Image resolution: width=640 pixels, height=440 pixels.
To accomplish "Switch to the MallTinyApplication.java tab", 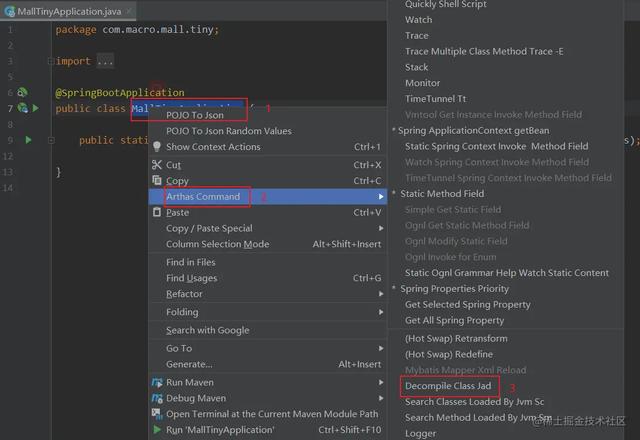I will pos(60,11).
